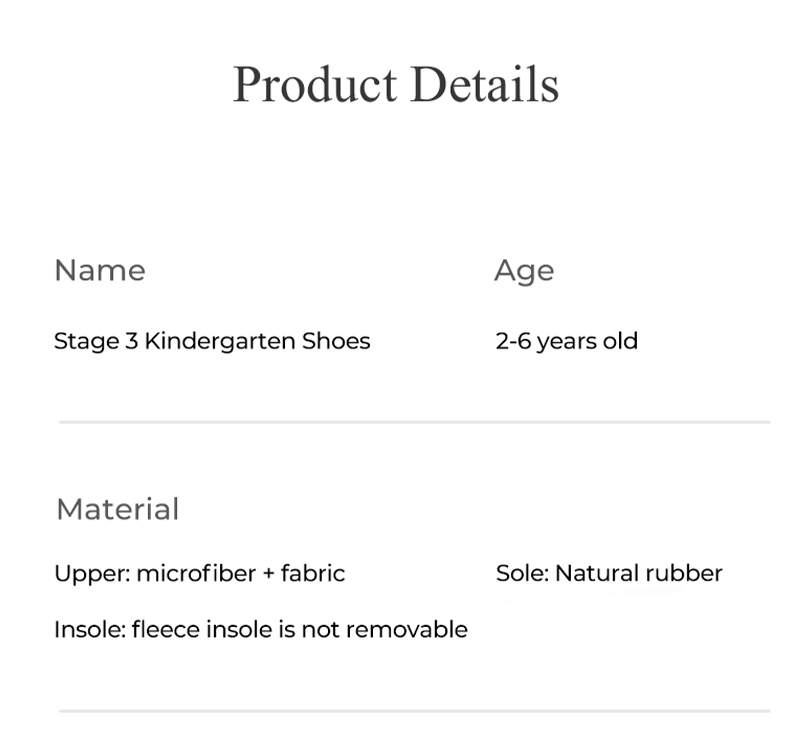Click the word removable in the Insole line
This screenshot has width=790, height=736.
pyautogui.click(x=420, y=629)
